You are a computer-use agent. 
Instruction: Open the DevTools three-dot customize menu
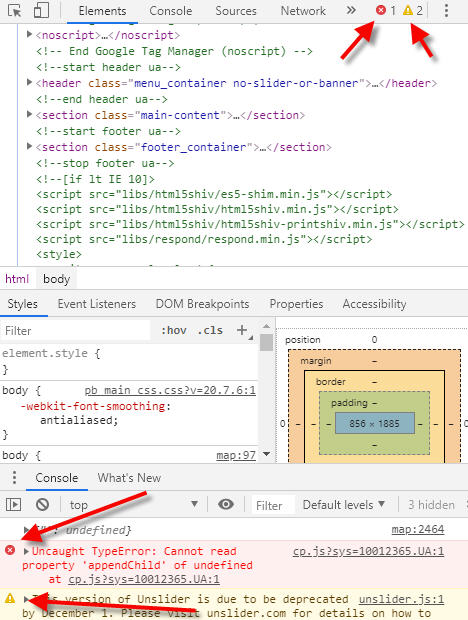point(446,11)
